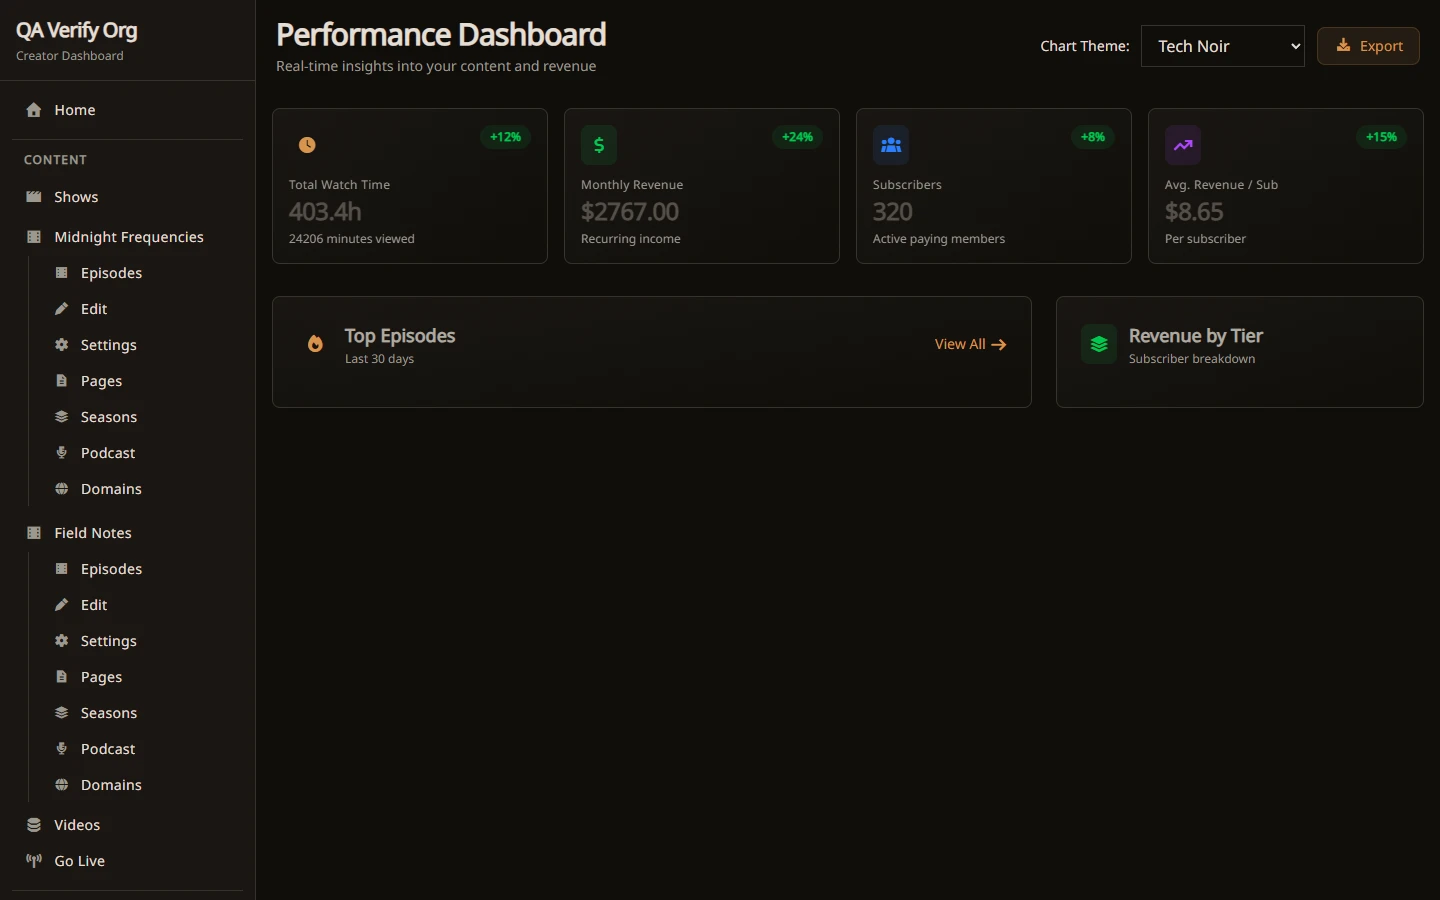Click Episodes icon under Midnight Frequencies

point(61,273)
